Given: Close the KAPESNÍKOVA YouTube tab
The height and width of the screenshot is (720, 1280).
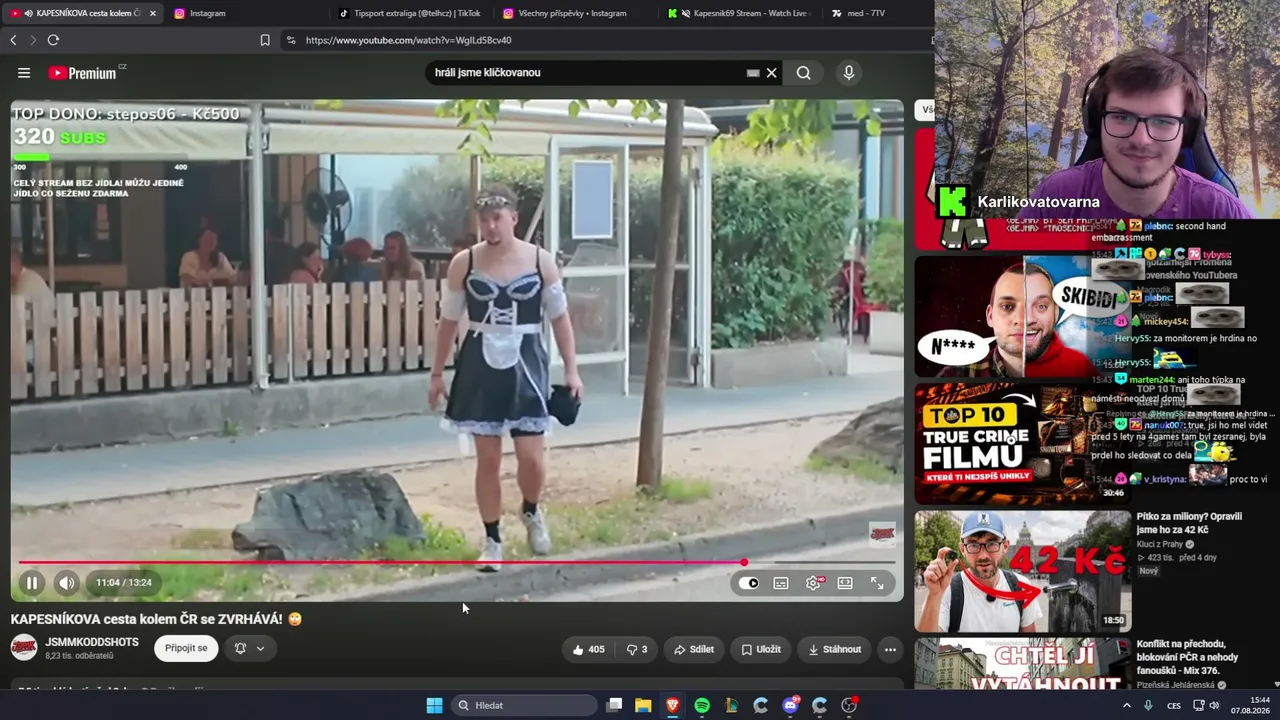Looking at the screenshot, I should (153, 13).
